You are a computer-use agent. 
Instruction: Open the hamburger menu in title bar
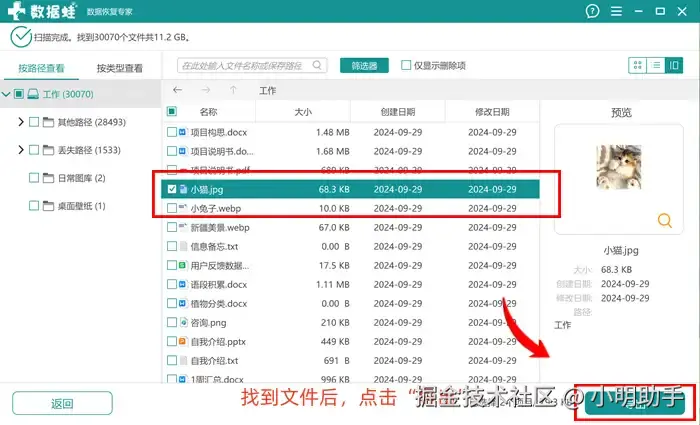point(617,11)
